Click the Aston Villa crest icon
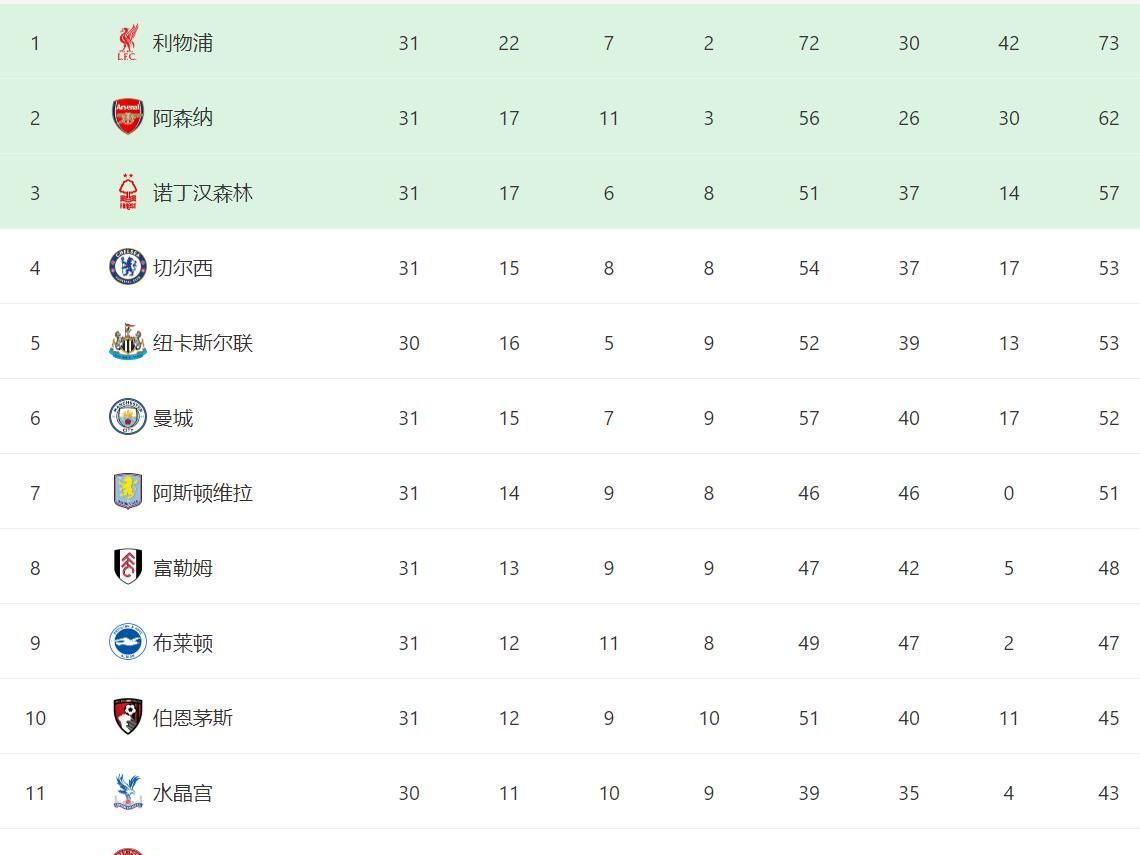The height and width of the screenshot is (855, 1140). (127, 491)
